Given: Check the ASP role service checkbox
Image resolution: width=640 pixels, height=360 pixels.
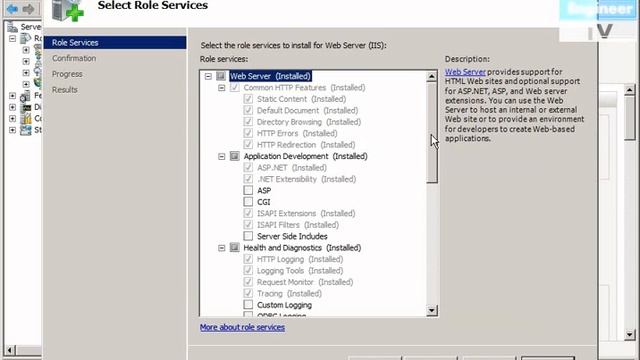Looking at the screenshot, I should click(x=248, y=190).
